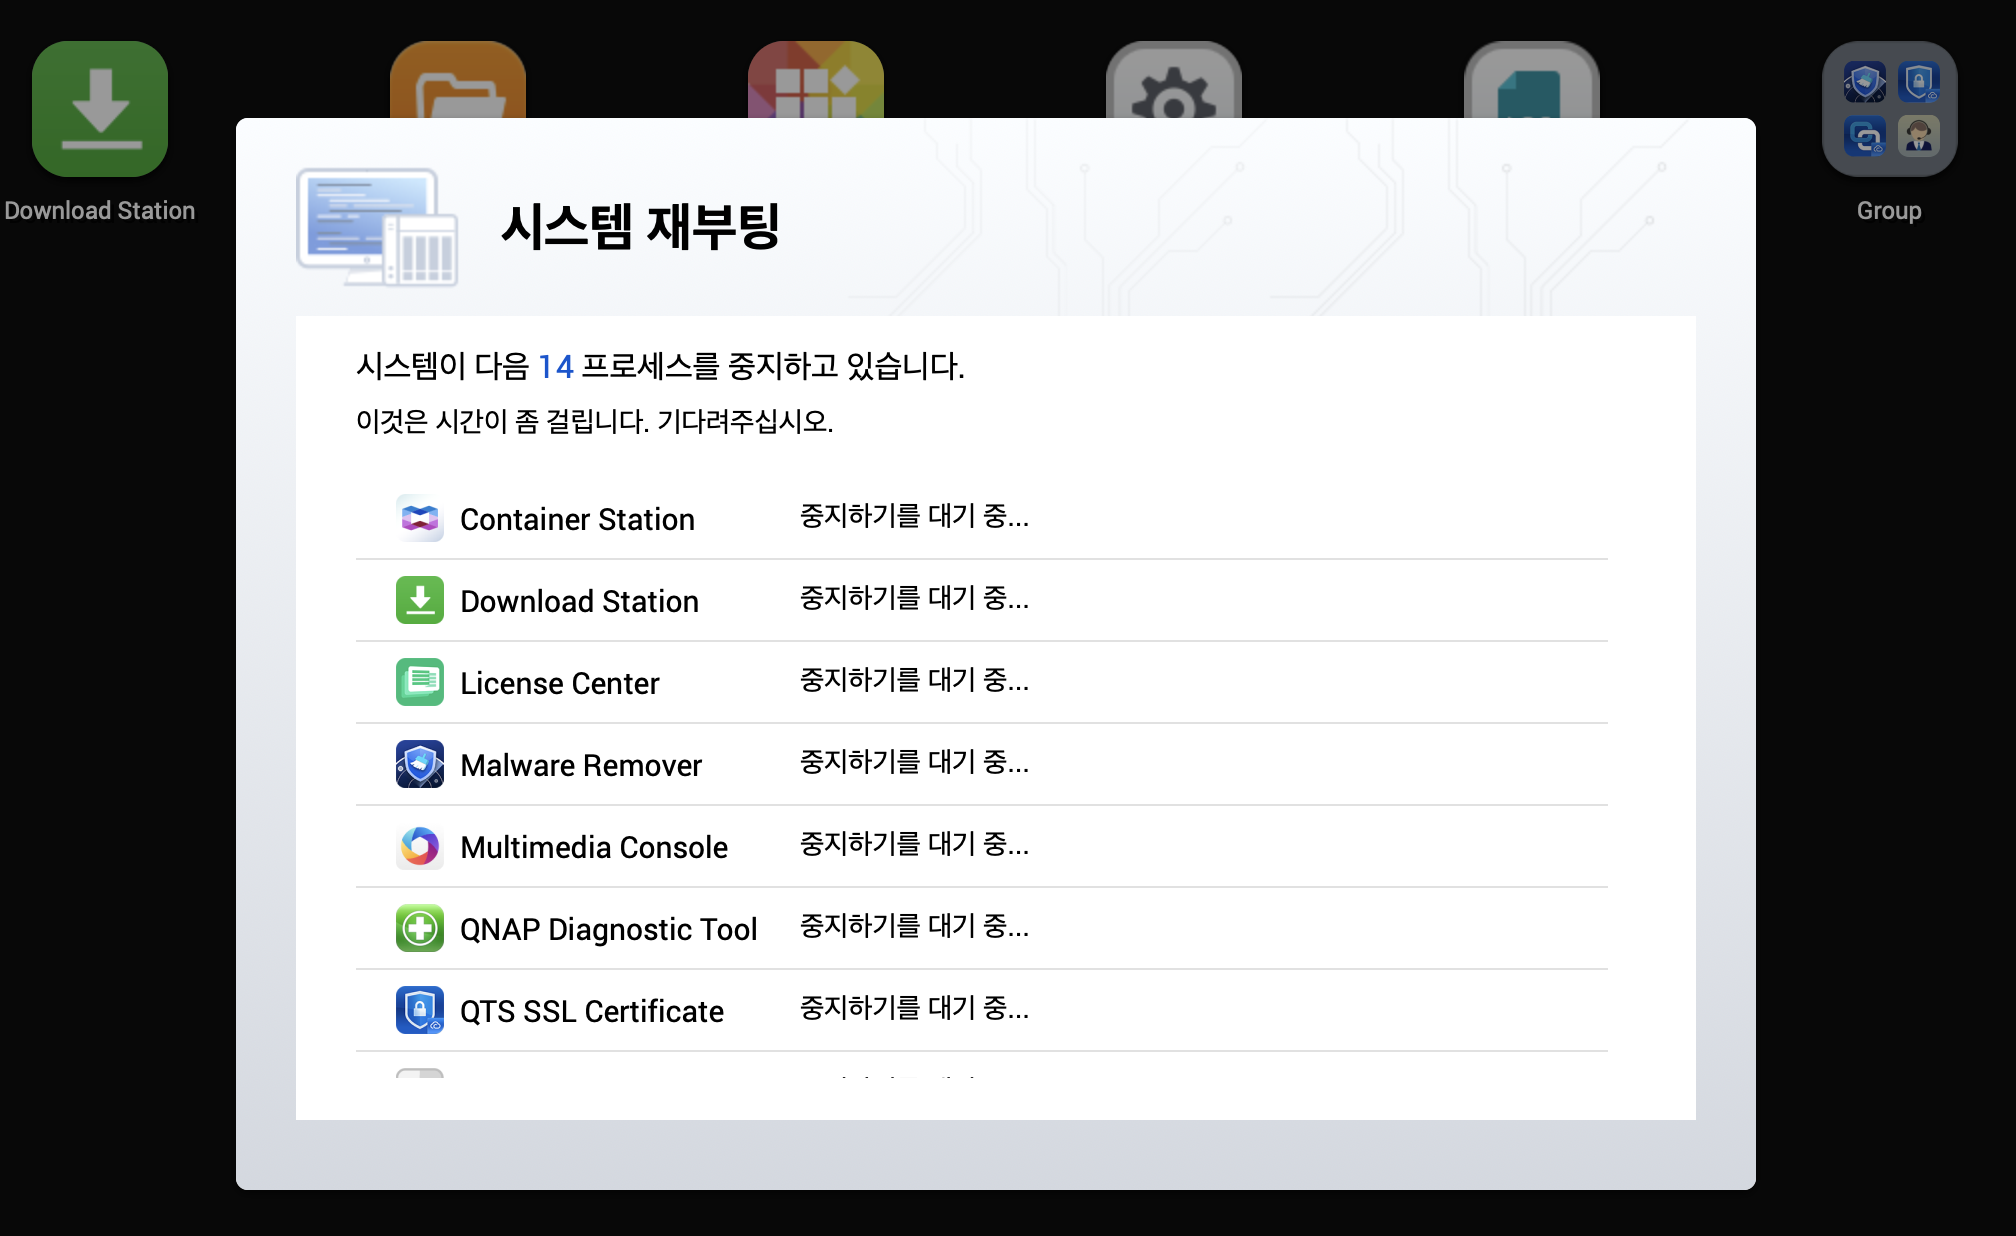Open File Station folder desktop icon

coord(458,80)
